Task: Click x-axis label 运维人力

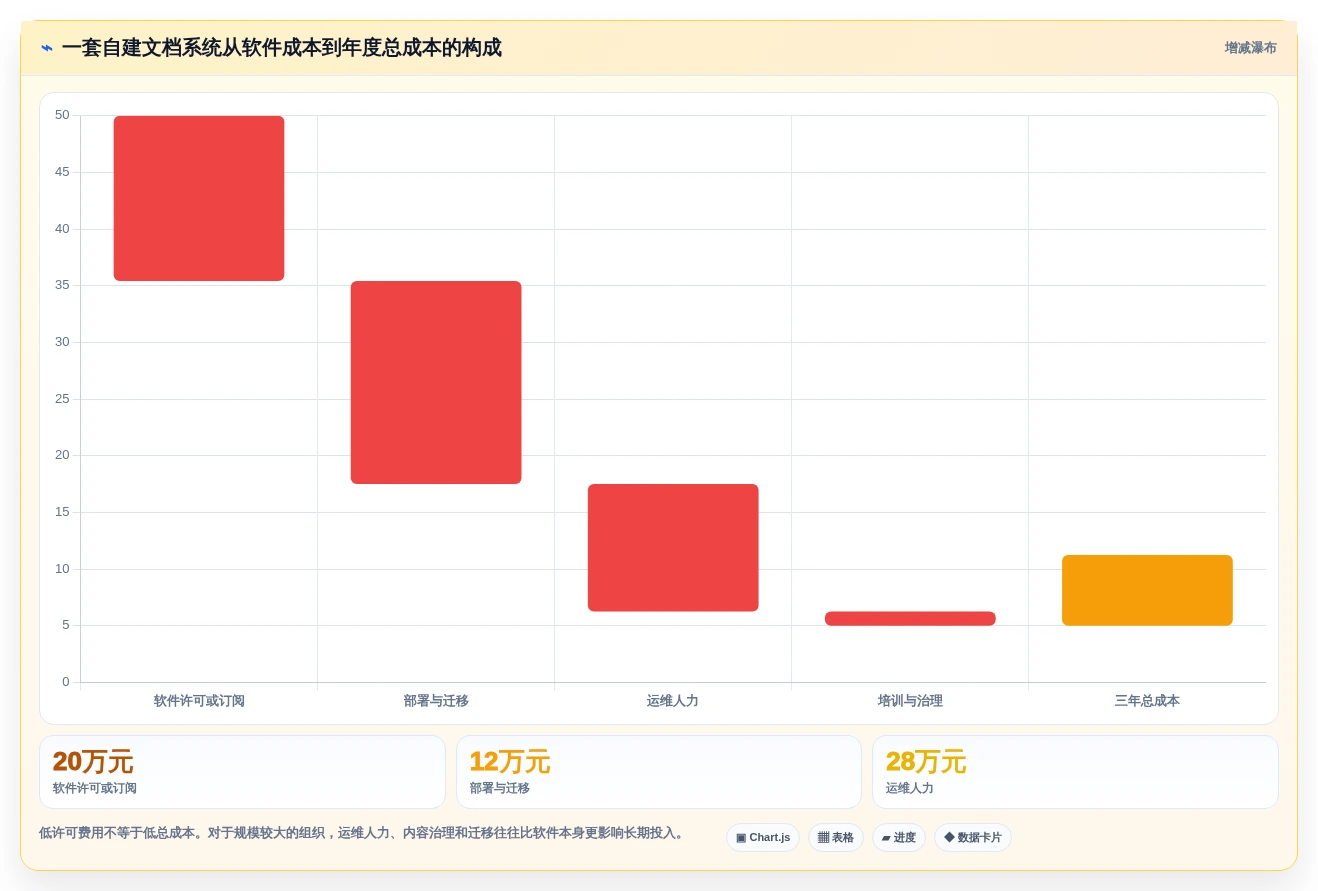Action: click(673, 701)
